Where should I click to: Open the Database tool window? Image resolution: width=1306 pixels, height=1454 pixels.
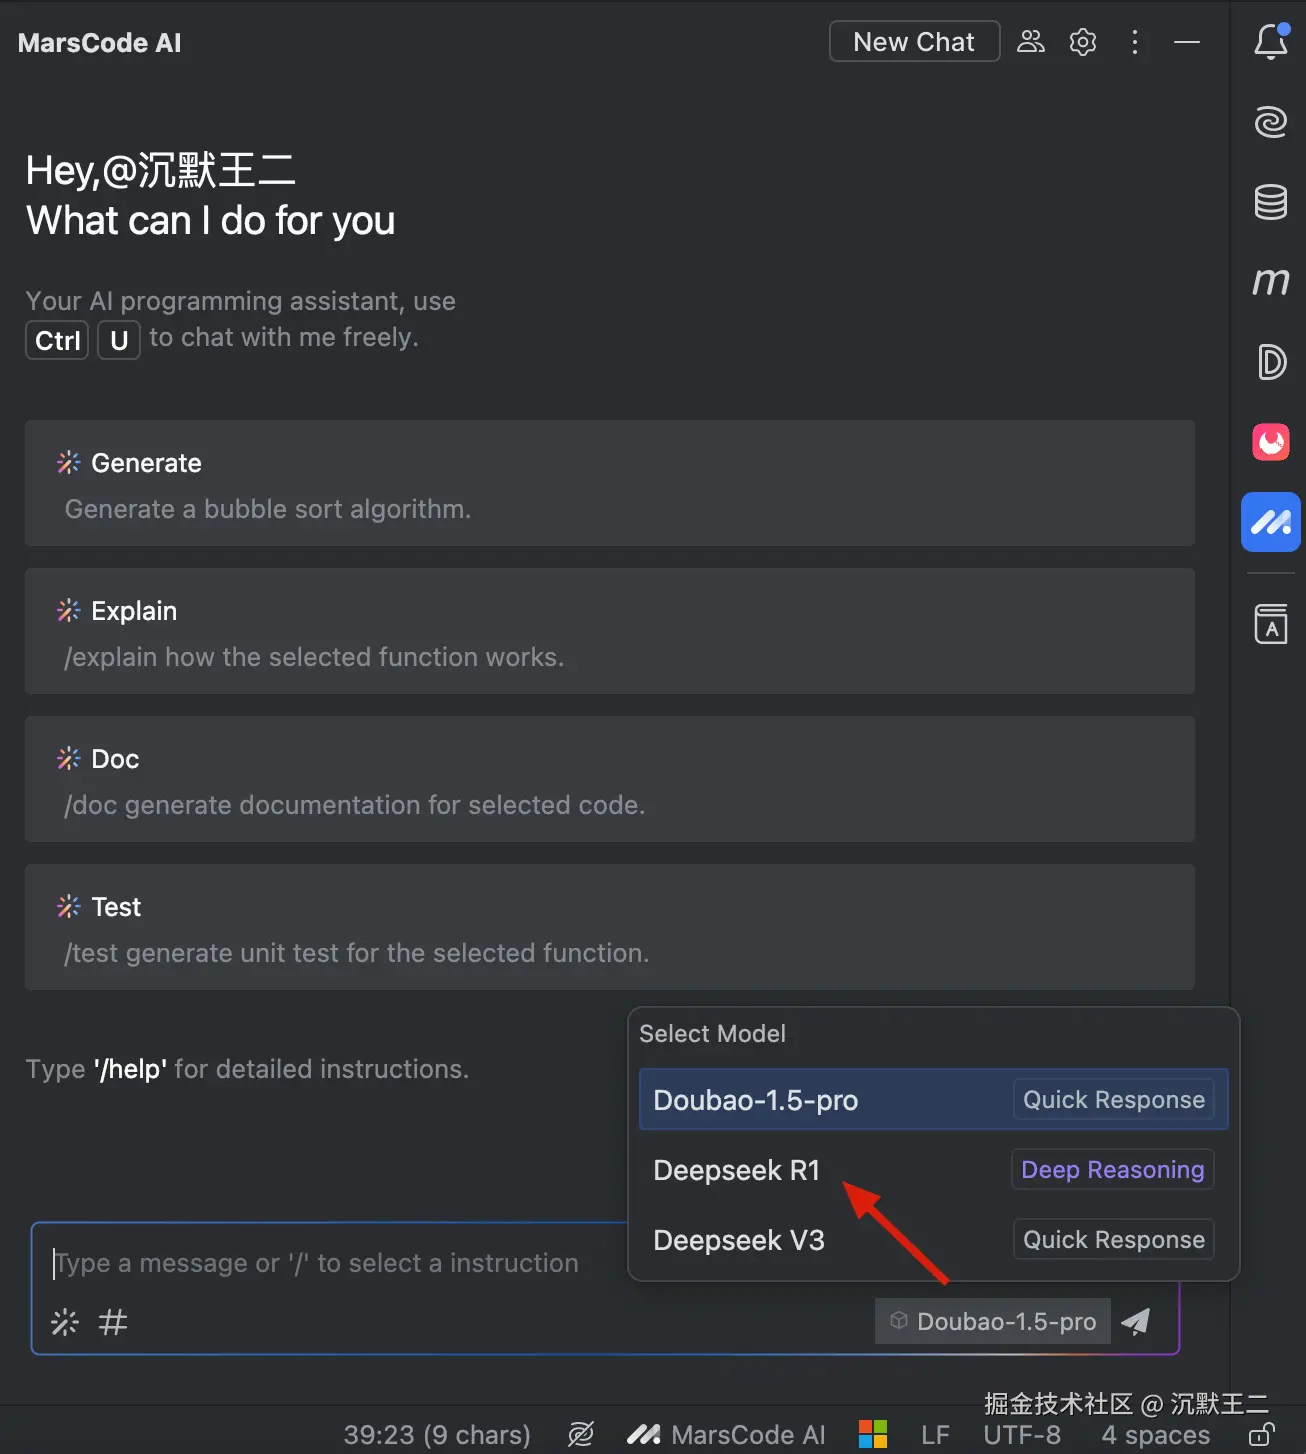(1271, 202)
